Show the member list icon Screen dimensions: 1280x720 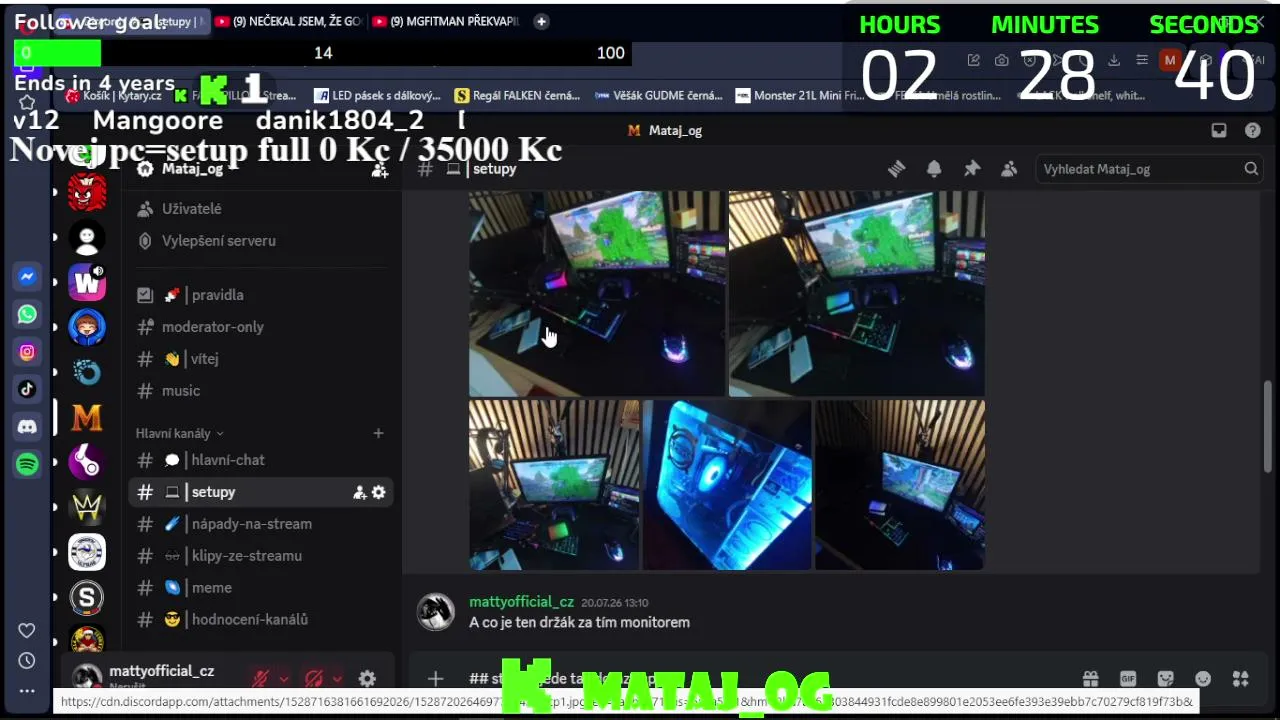[1009, 169]
